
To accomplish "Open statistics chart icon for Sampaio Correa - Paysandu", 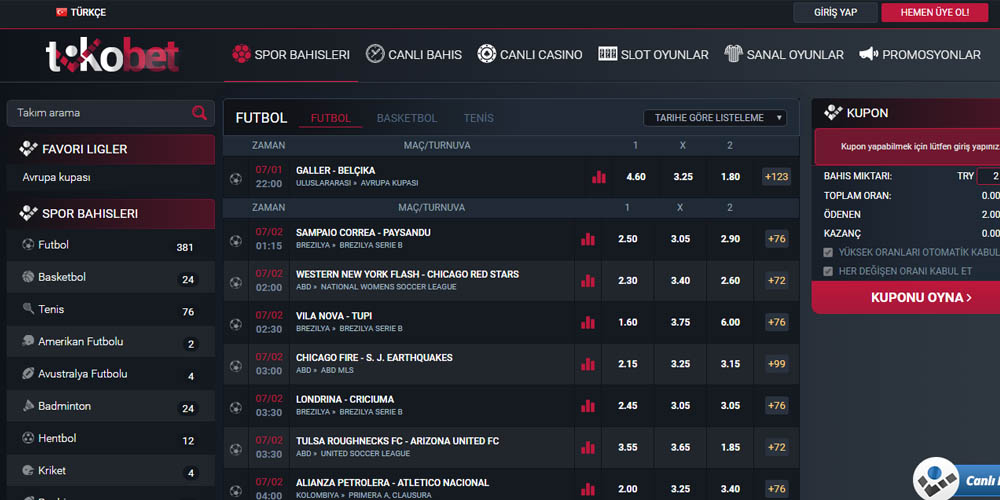I will [587, 239].
